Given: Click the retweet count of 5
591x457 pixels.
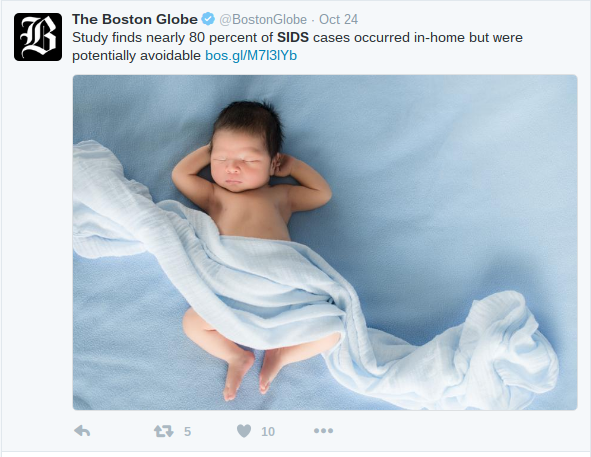Looking at the screenshot, I should [187, 431].
